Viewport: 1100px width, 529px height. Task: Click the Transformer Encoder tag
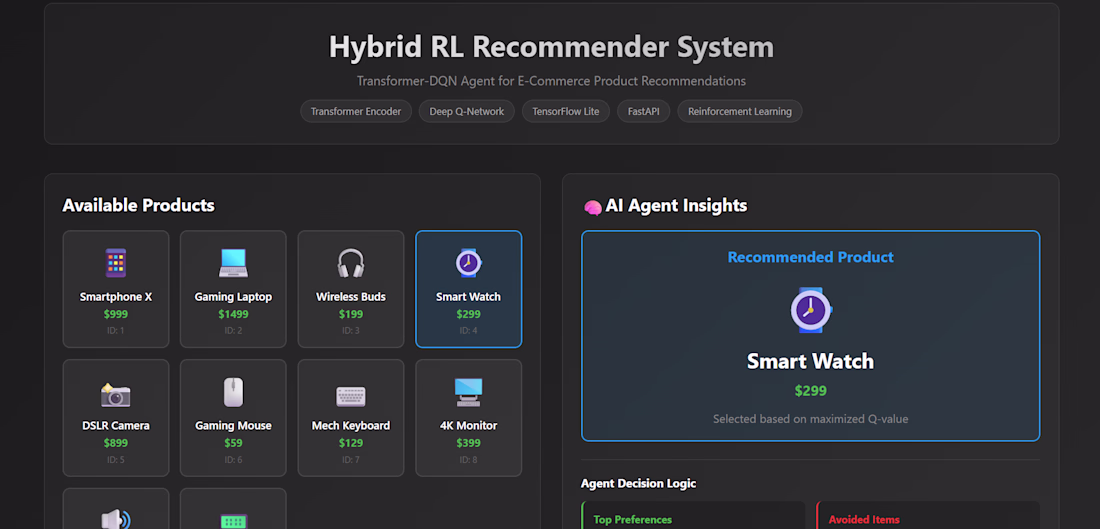356,112
